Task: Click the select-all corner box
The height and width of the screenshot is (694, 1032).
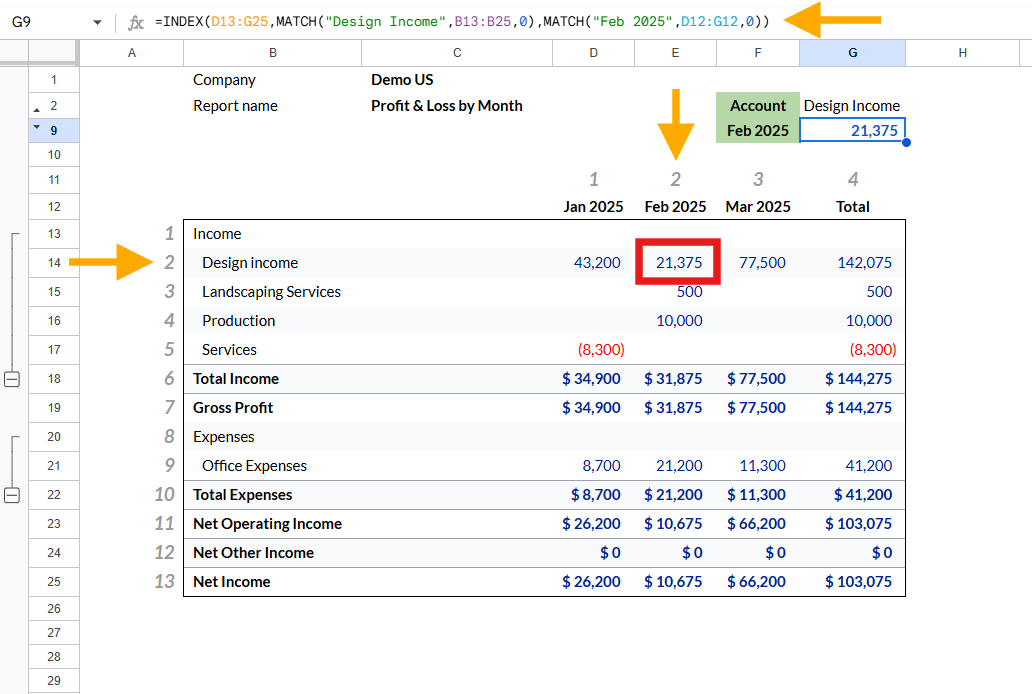Action: pyautogui.click(x=54, y=53)
